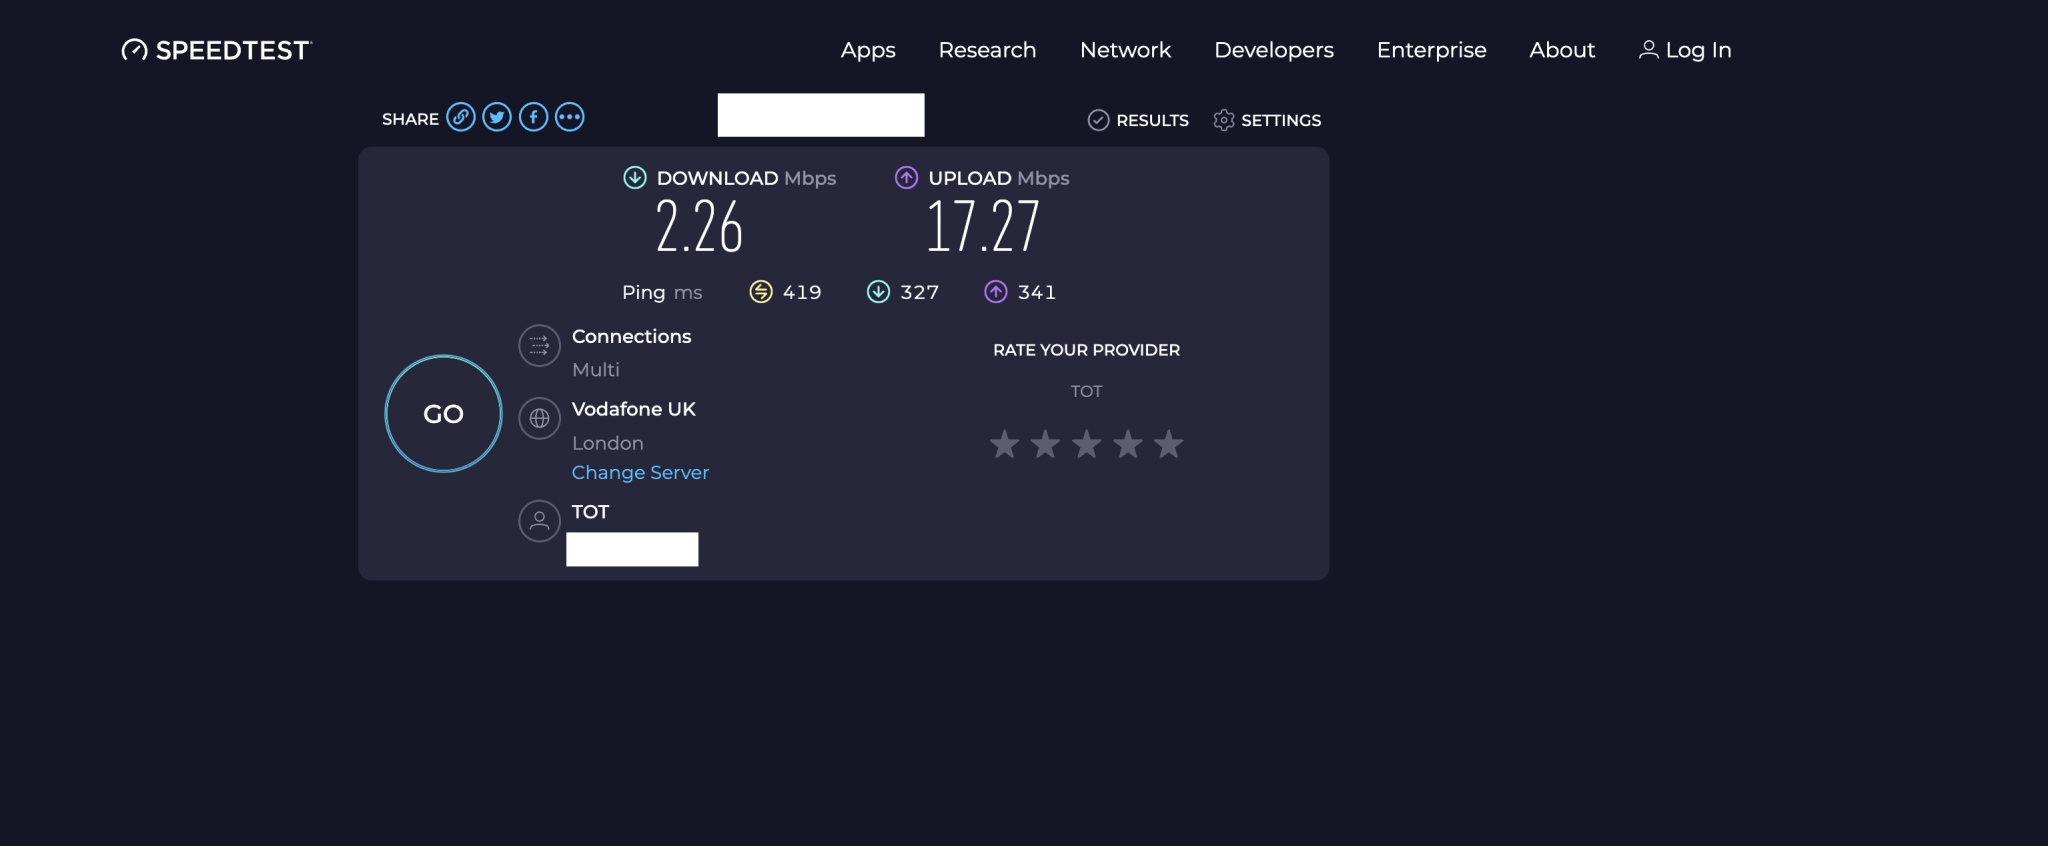Click the DOWNLOAD Mbps label
This screenshot has height=846, width=2048.
pyautogui.click(x=746, y=178)
